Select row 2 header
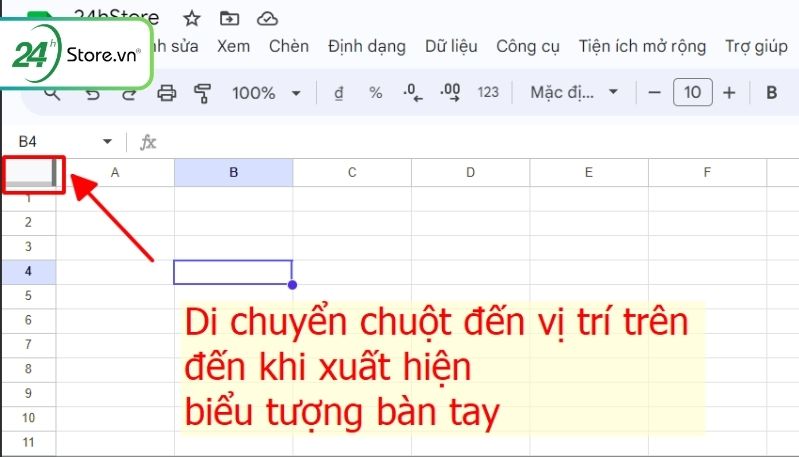Screen dimensions: 799x457 tap(29, 222)
